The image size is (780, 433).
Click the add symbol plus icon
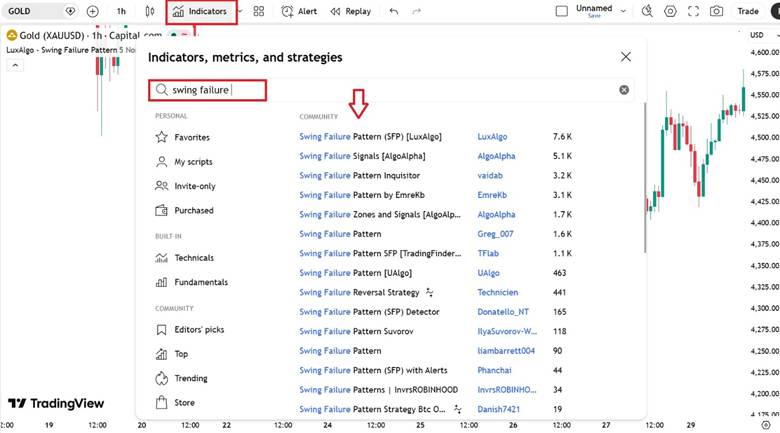(93, 11)
